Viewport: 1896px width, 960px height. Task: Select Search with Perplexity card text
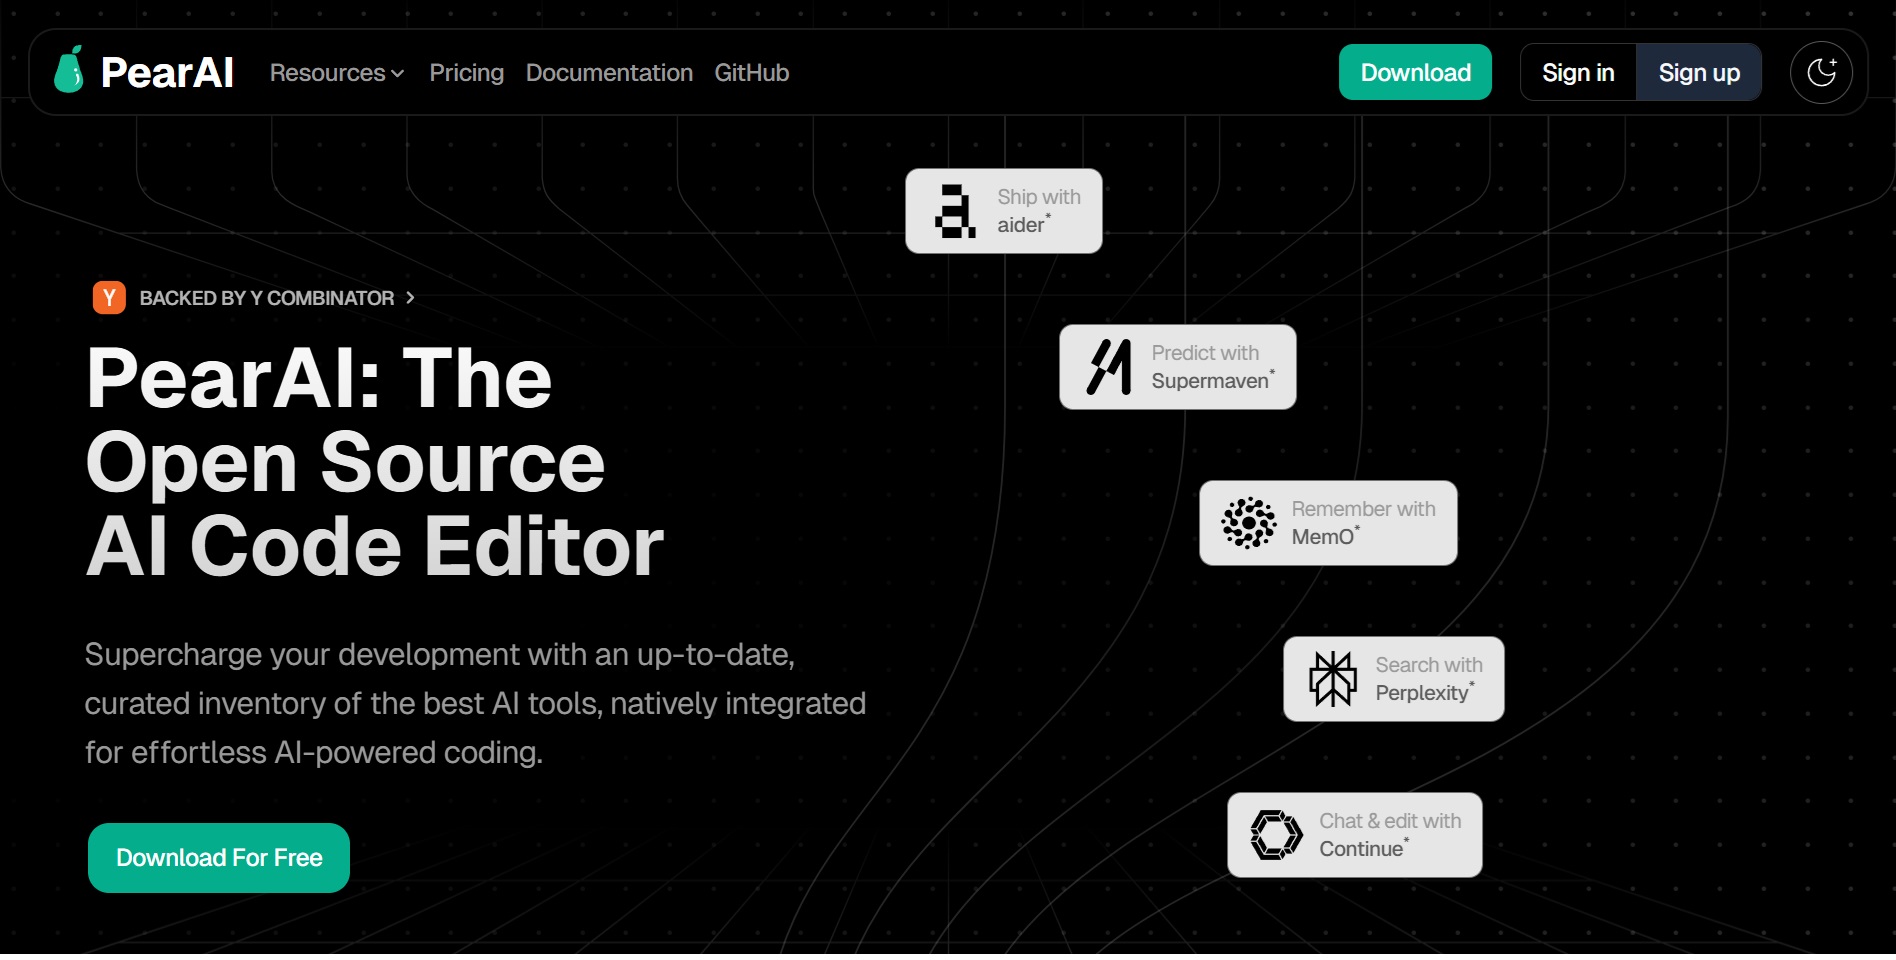click(1429, 679)
